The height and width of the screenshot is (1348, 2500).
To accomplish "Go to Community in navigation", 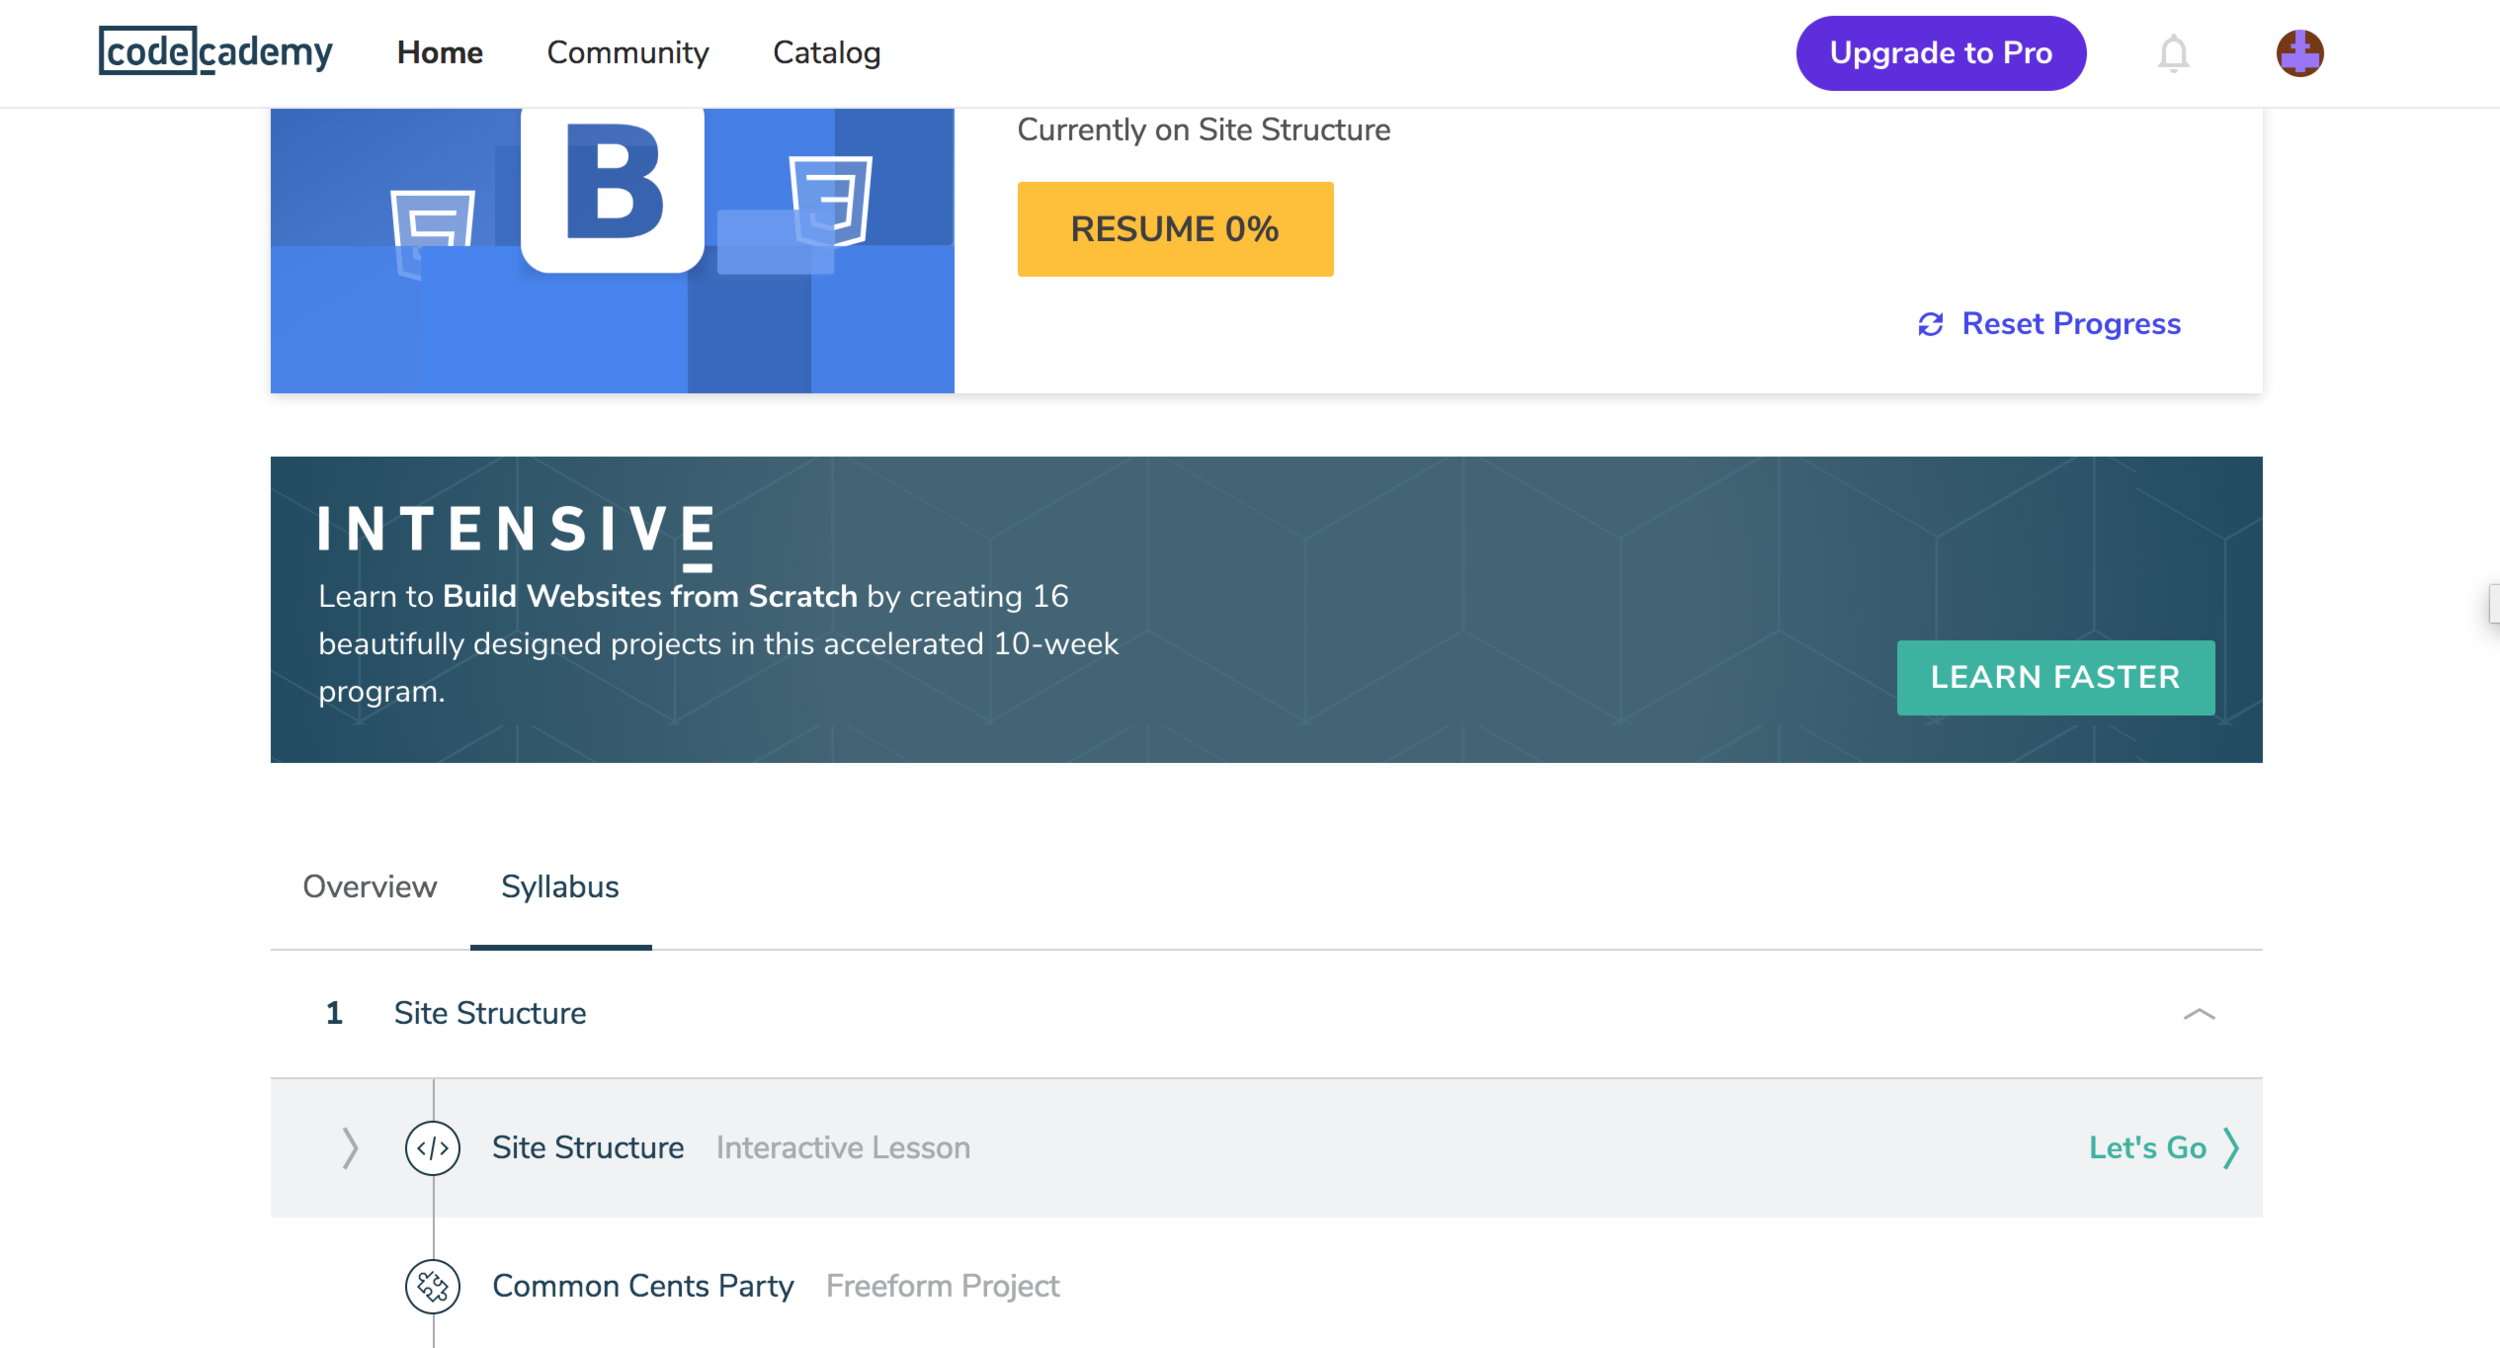I will point(627,53).
